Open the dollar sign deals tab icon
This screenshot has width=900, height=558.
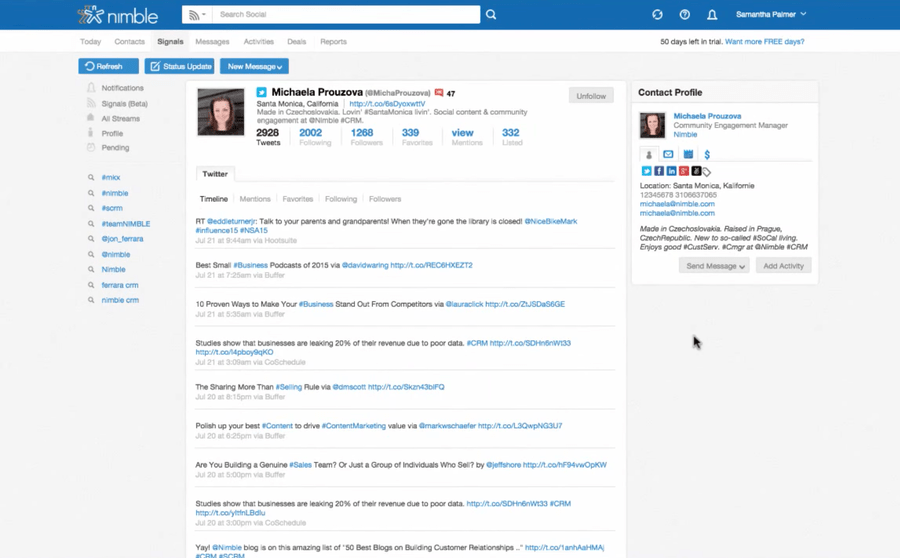pos(707,155)
